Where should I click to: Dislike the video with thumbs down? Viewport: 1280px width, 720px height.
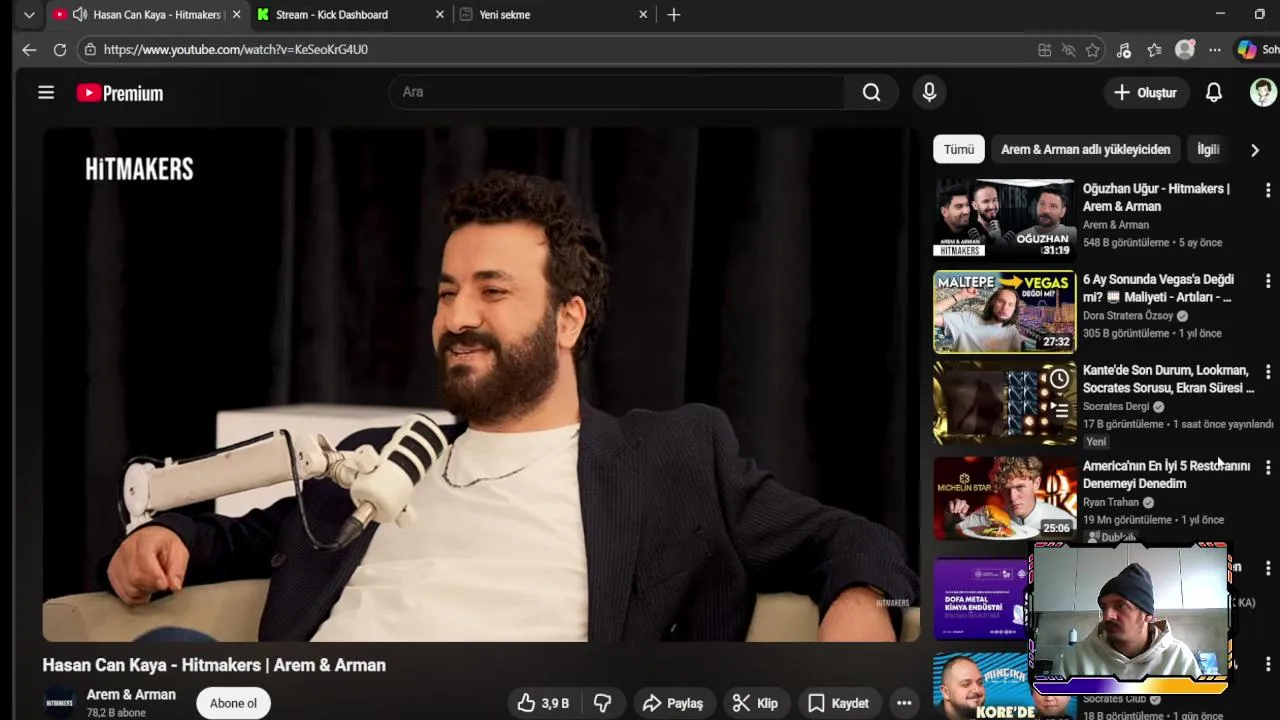[x=602, y=703]
